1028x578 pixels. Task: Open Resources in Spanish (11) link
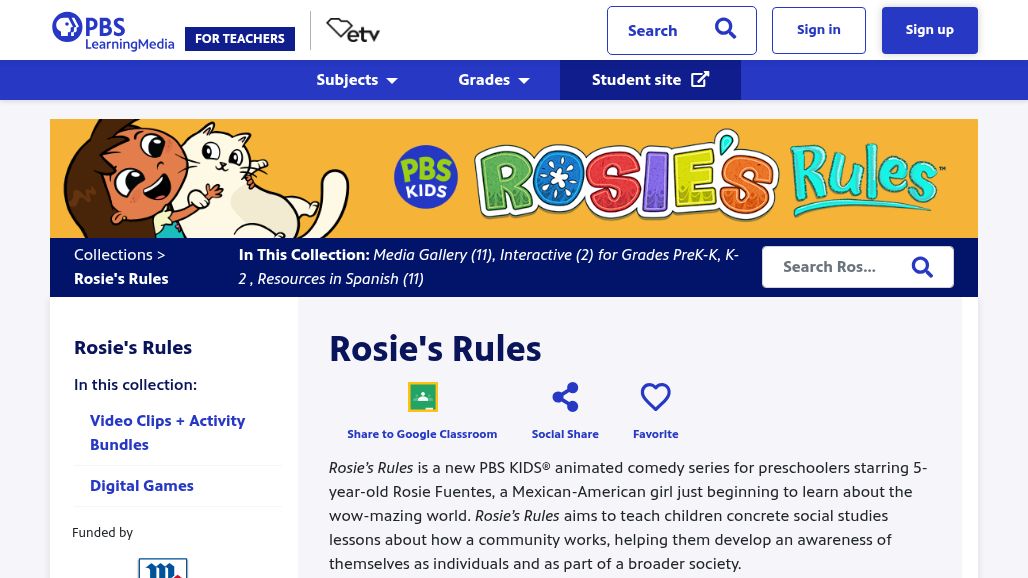pos(340,279)
